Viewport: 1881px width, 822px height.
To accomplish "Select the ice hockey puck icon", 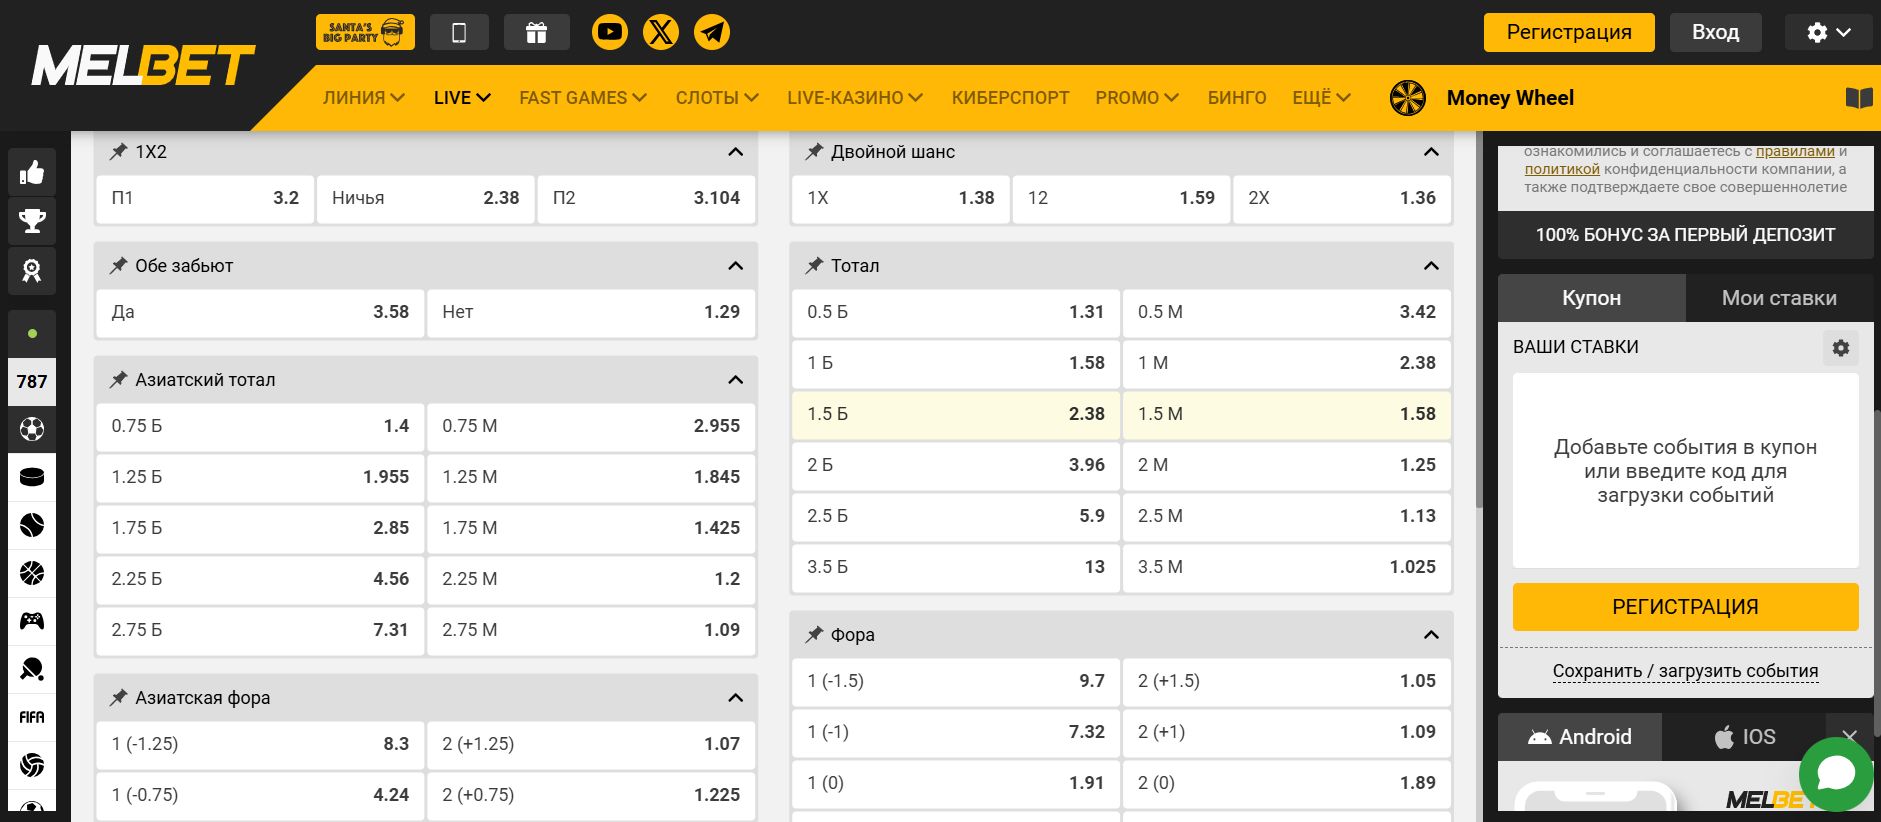I will [x=32, y=477].
